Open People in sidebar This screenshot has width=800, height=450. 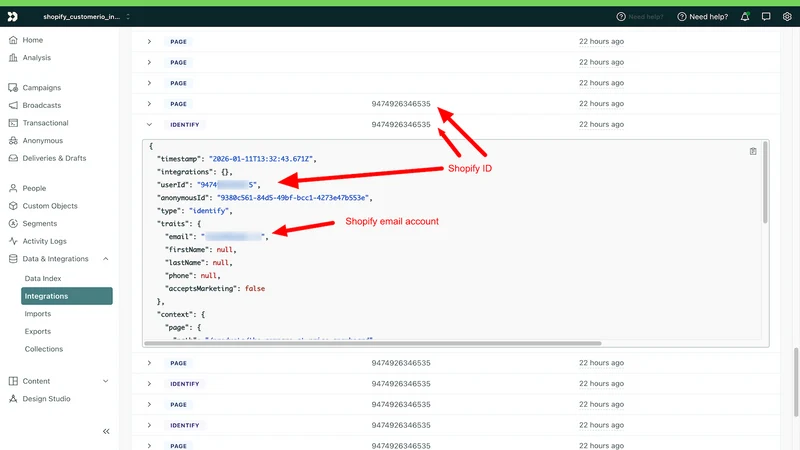[34, 188]
